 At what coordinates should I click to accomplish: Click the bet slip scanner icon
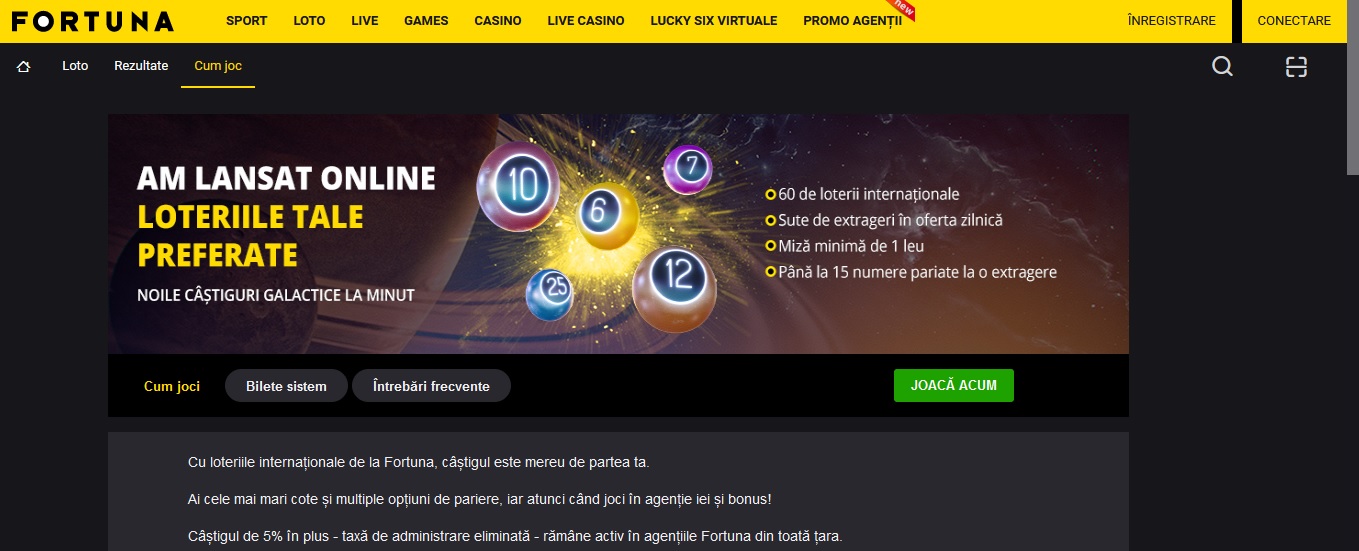(x=1296, y=67)
